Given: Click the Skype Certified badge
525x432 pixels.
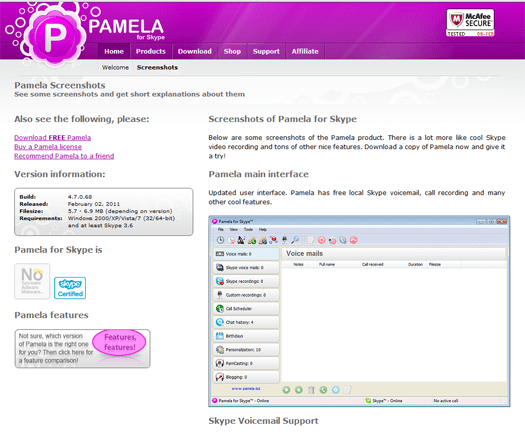Looking at the screenshot, I should click(70, 288).
